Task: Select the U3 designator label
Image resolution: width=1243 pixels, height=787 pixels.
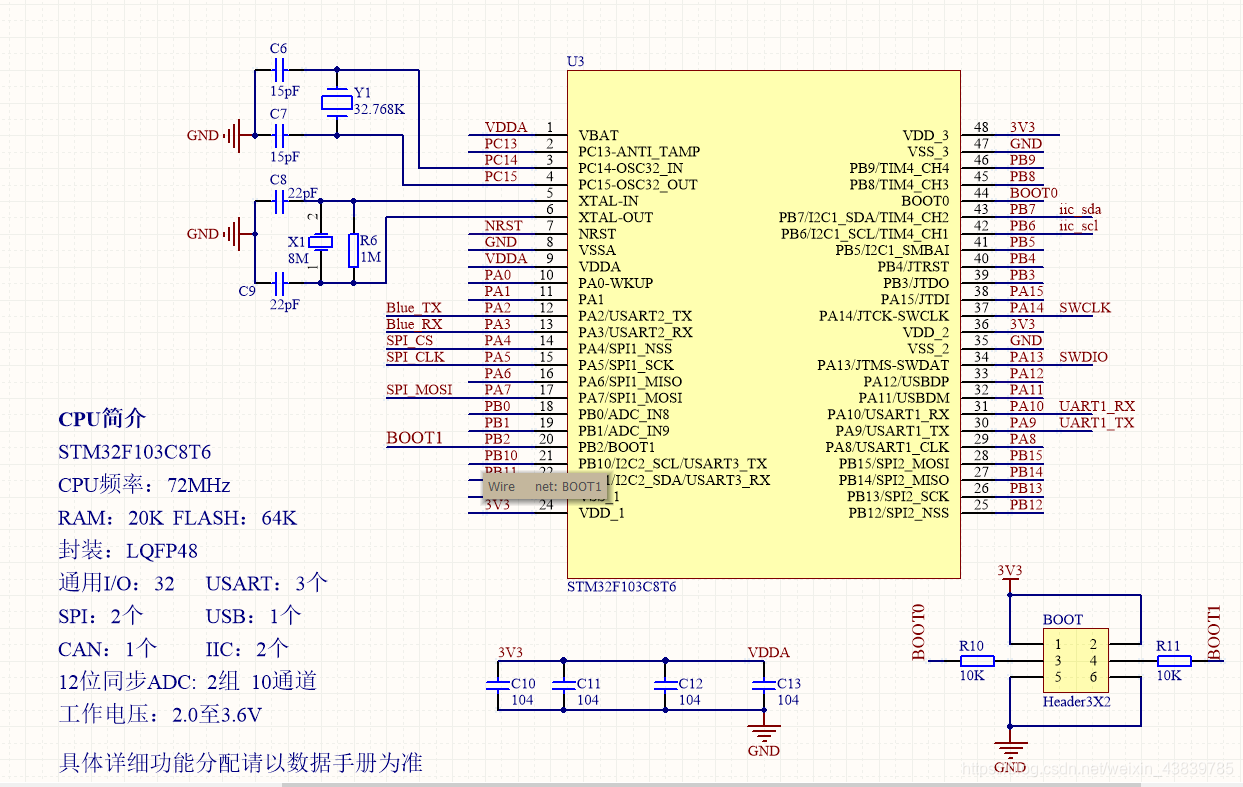Action: click(575, 61)
